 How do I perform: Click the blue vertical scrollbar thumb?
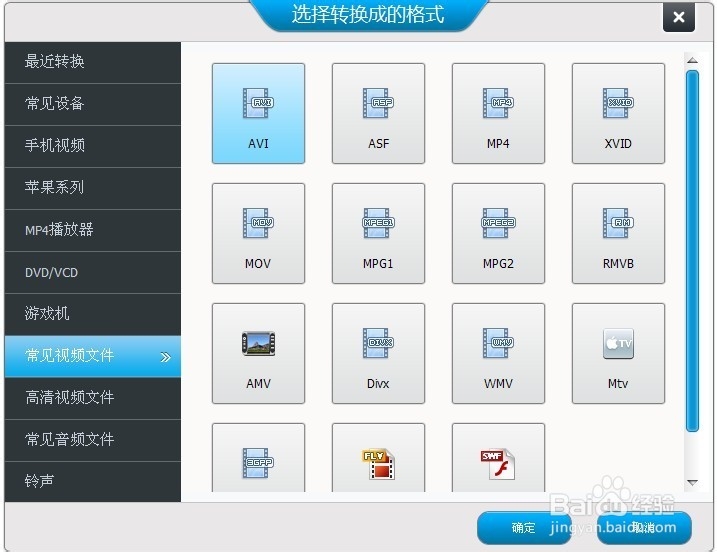click(692, 251)
